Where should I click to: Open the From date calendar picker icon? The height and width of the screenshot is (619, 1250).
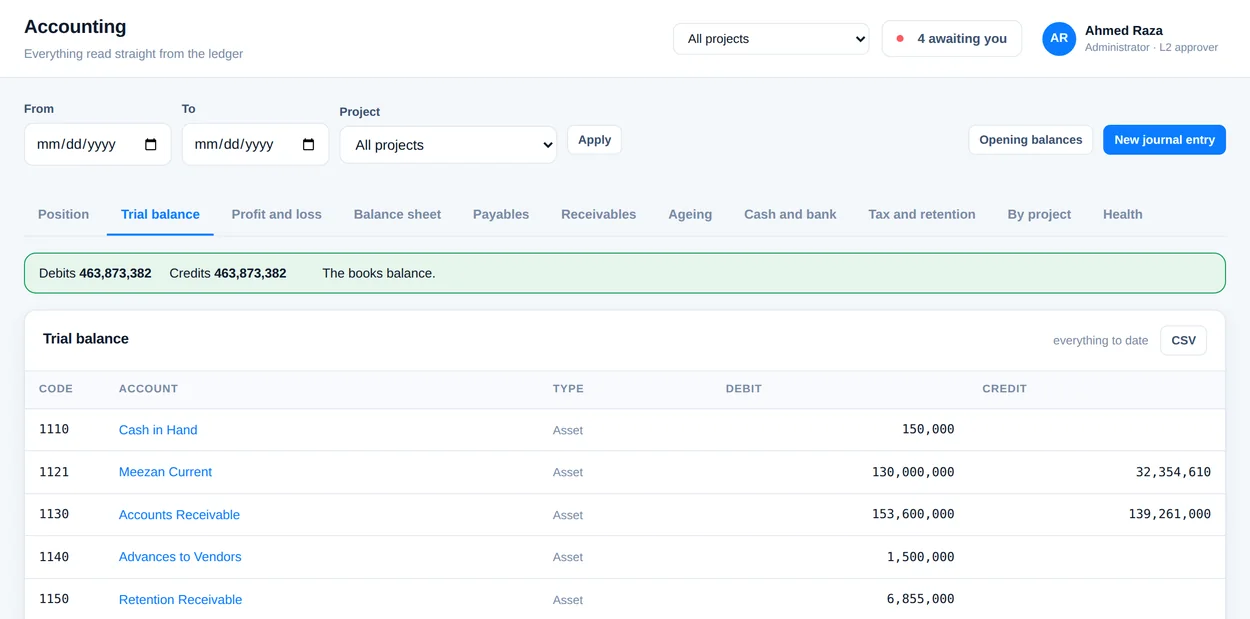pos(151,145)
